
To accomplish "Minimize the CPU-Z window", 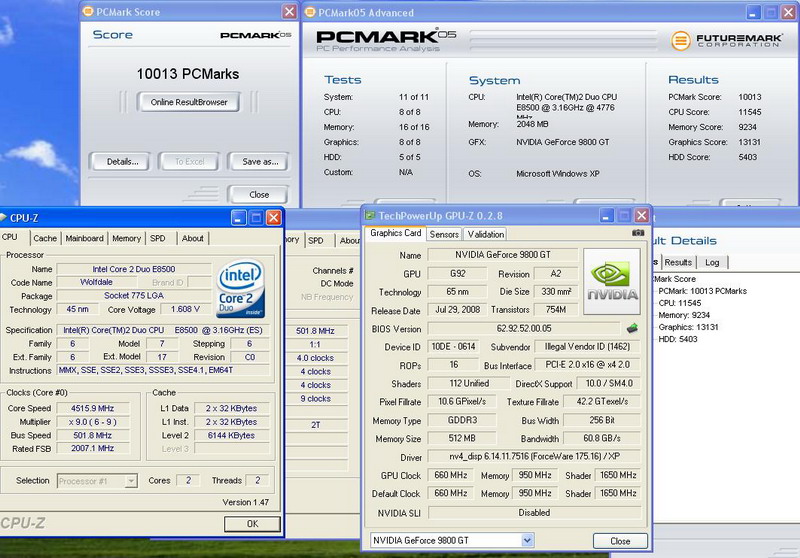I will (238, 218).
